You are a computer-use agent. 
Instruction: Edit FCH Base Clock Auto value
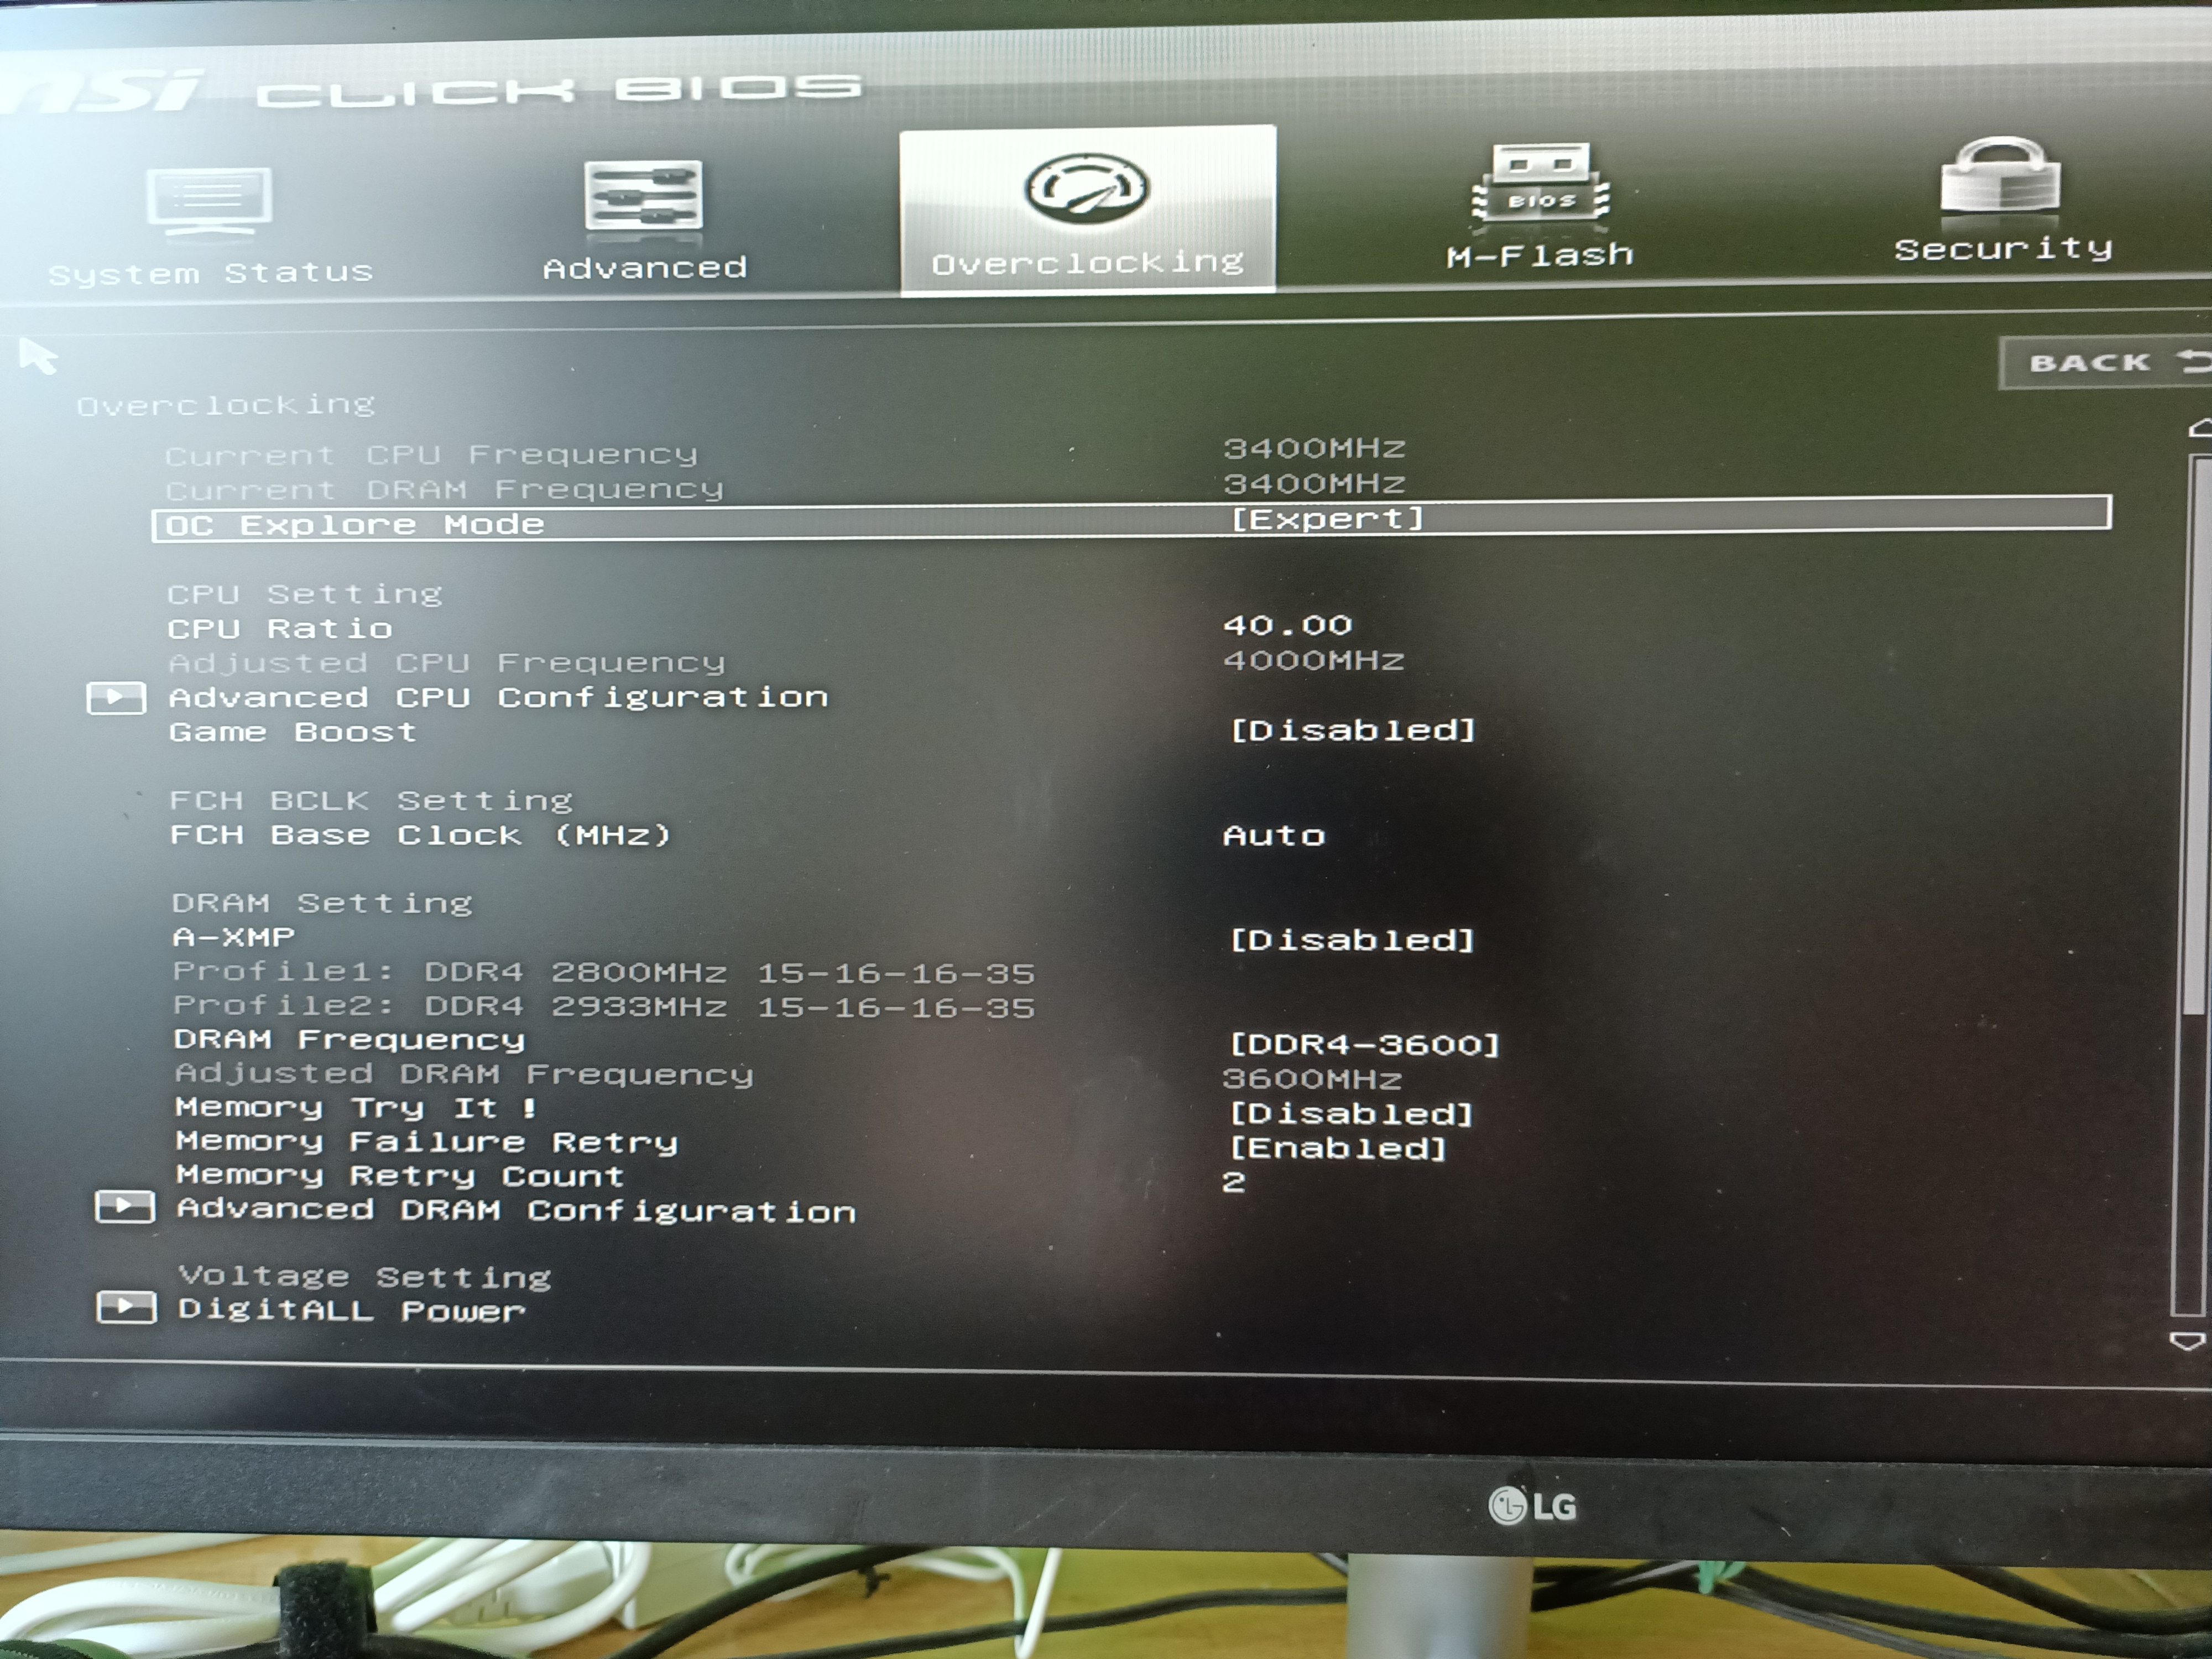coord(1274,835)
